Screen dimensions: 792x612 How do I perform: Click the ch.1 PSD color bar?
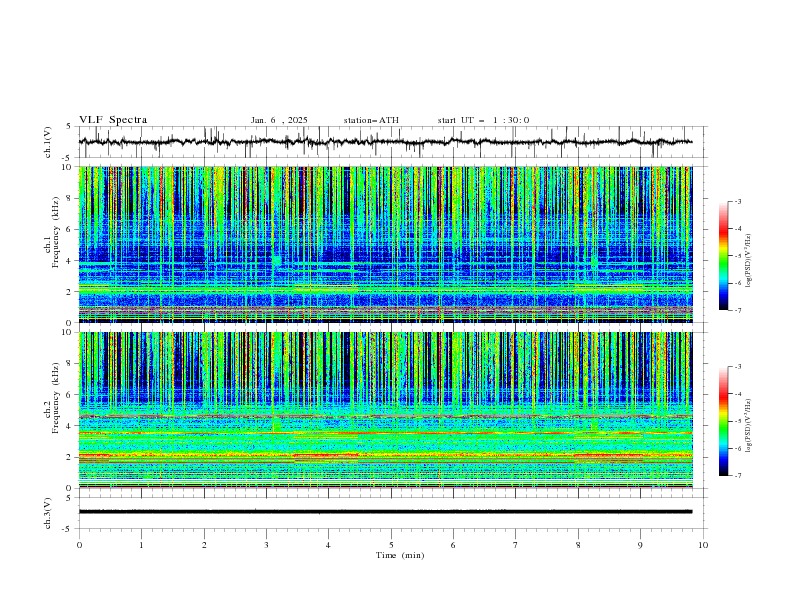pyautogui.click(x=724, y=255)
